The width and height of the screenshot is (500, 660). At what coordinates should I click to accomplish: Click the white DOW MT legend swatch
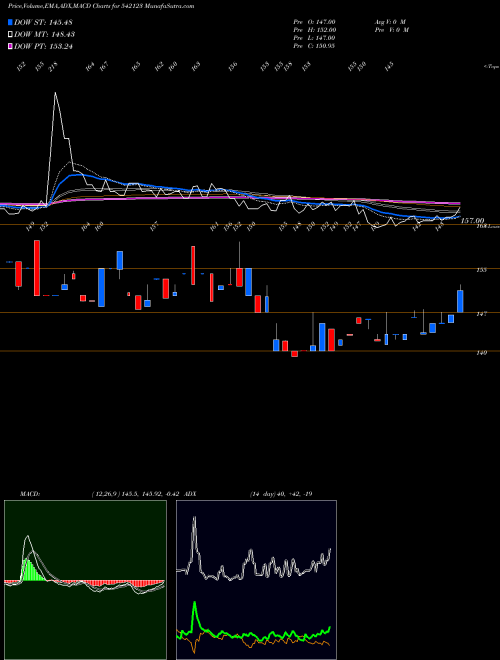(x=11, y=34)
